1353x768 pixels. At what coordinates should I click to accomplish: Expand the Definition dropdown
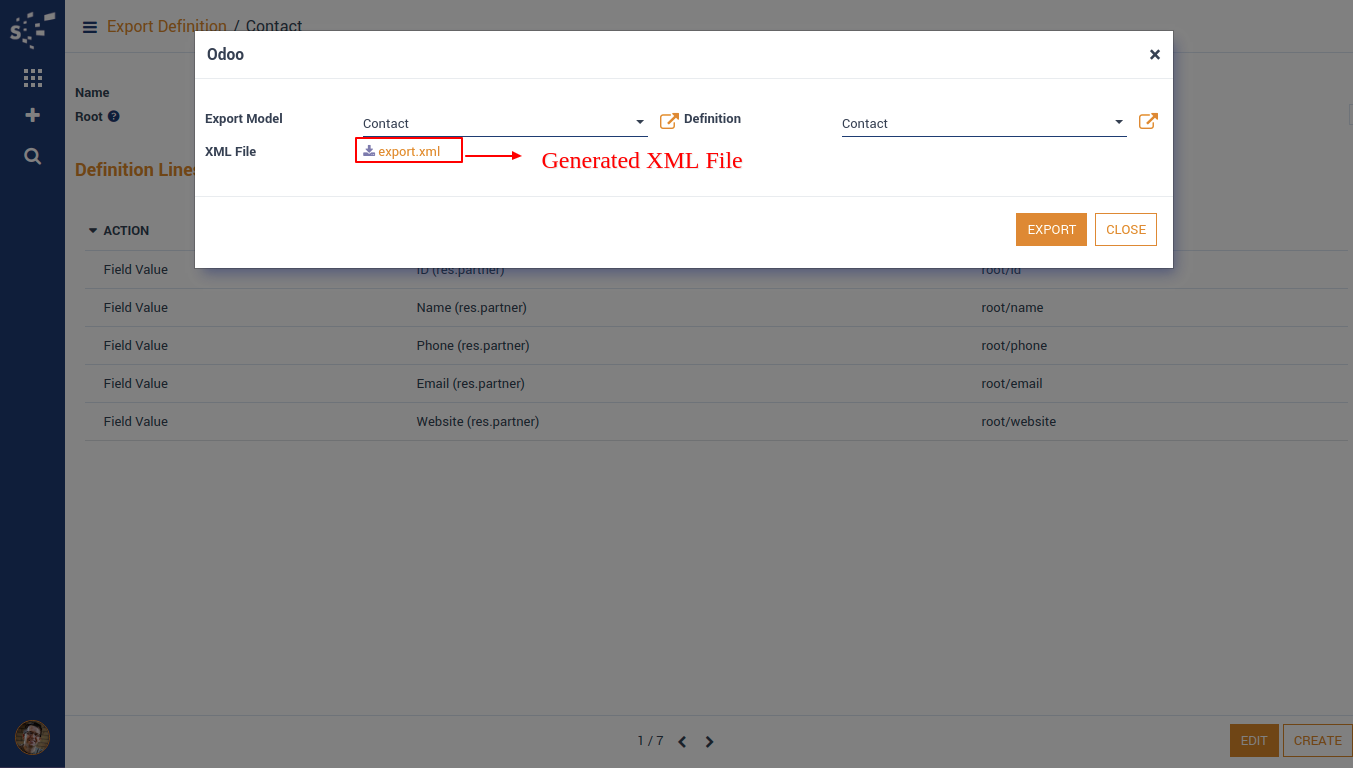click(1119, 123)
